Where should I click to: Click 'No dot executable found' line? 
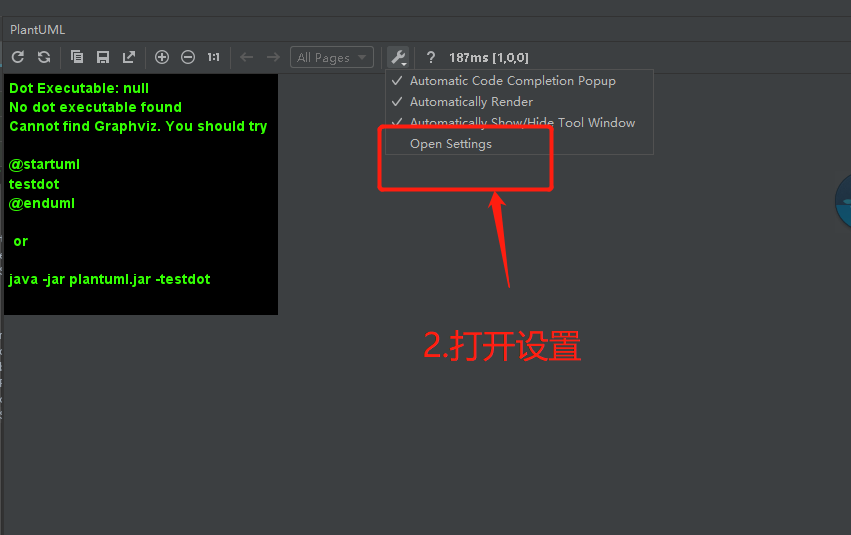pos(96,107)
